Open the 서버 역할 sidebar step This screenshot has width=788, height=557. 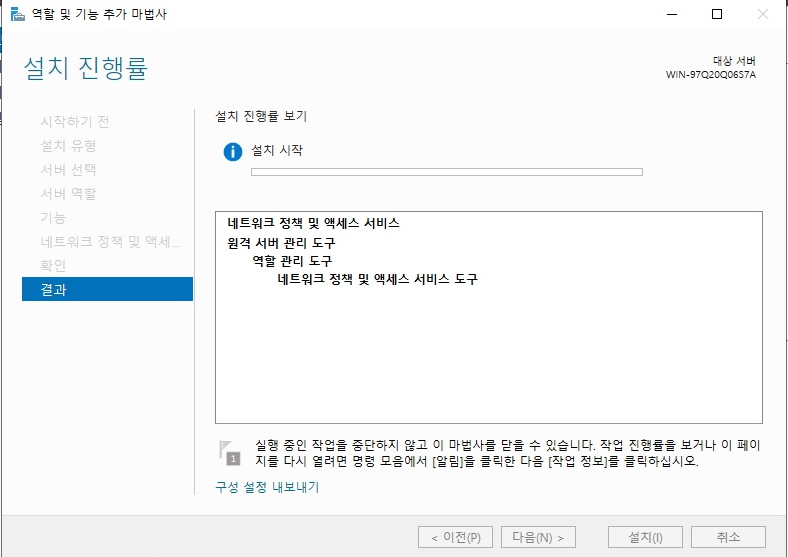tap(68, 194)
